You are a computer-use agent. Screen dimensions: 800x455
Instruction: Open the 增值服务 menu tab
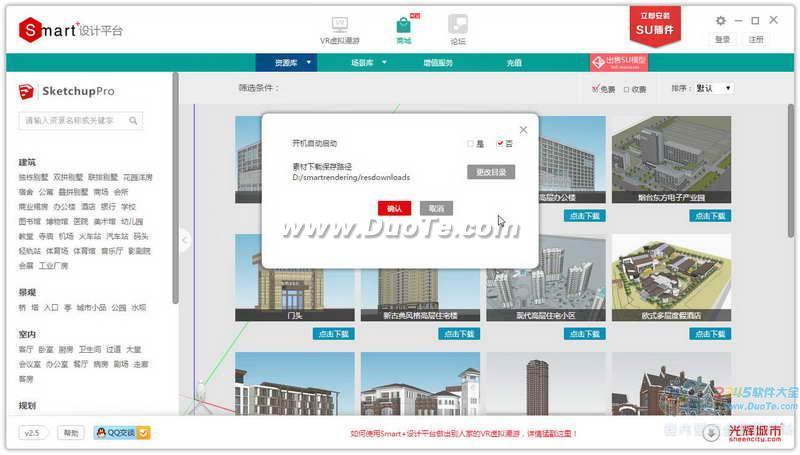tap(438, 63)
